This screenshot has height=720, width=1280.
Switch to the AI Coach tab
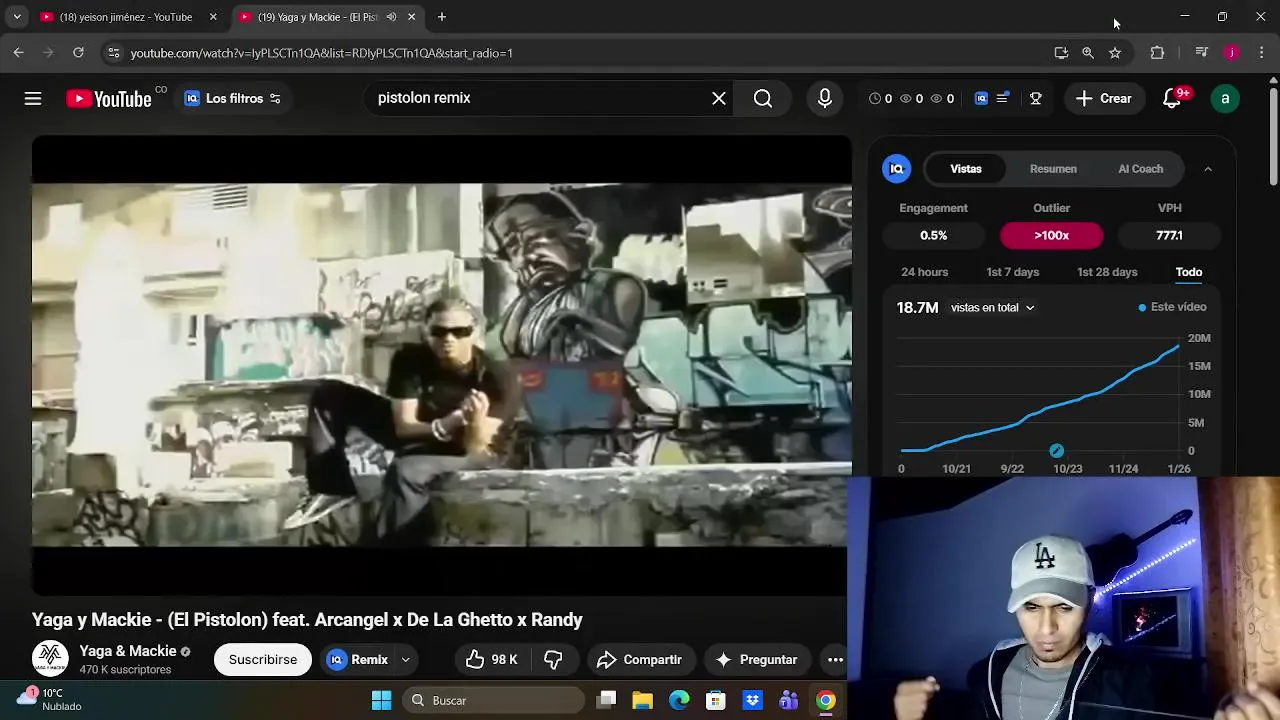(1140, 169)
